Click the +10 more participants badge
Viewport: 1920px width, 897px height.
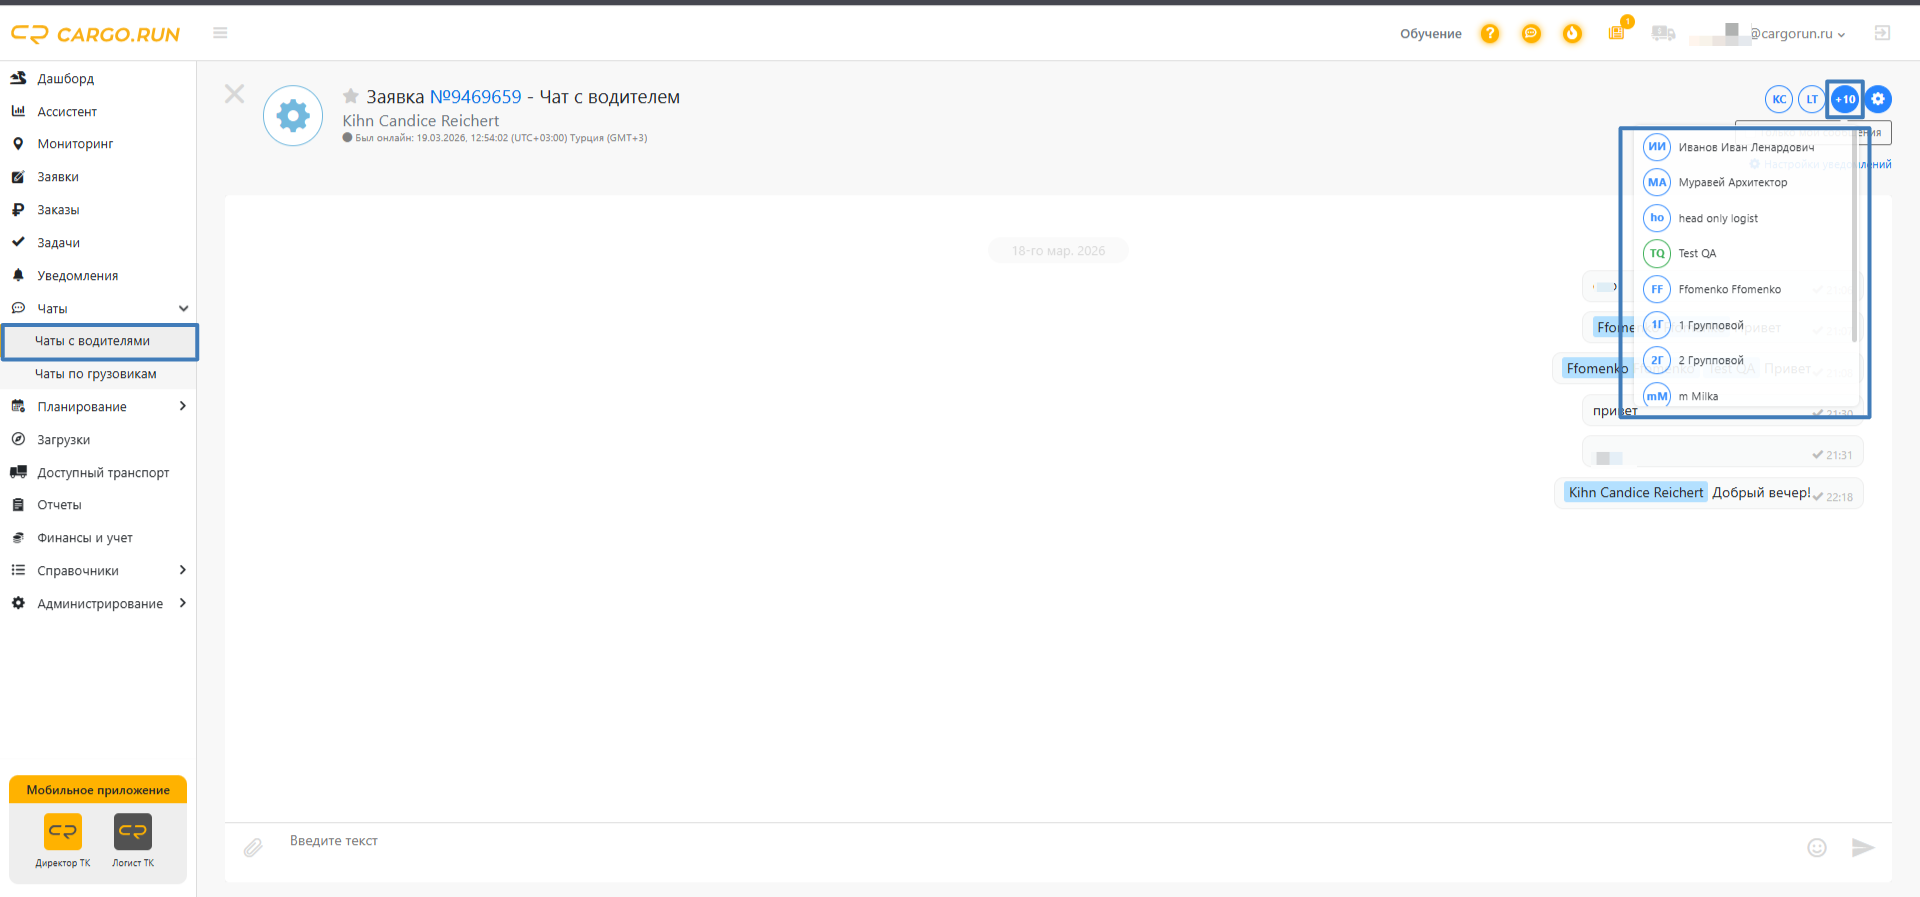click(1845, 99)
